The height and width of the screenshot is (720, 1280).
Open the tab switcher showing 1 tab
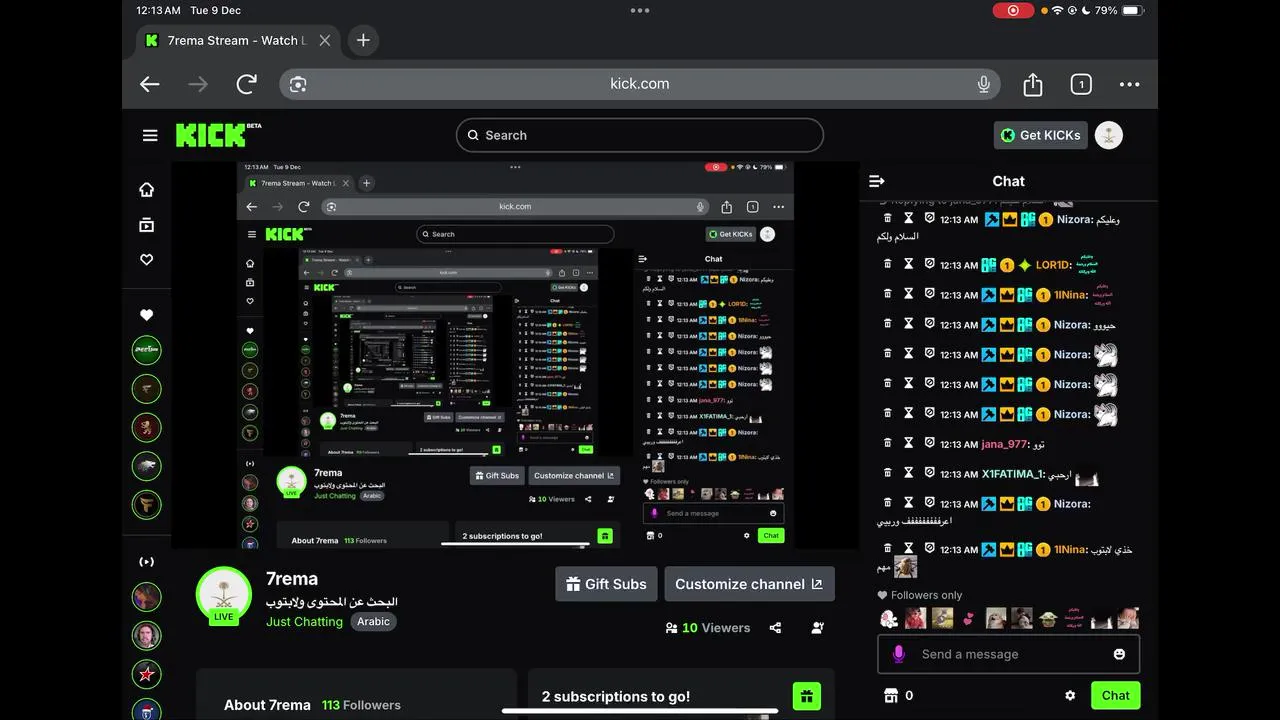pyautogui.click(x=1081, y=85)
